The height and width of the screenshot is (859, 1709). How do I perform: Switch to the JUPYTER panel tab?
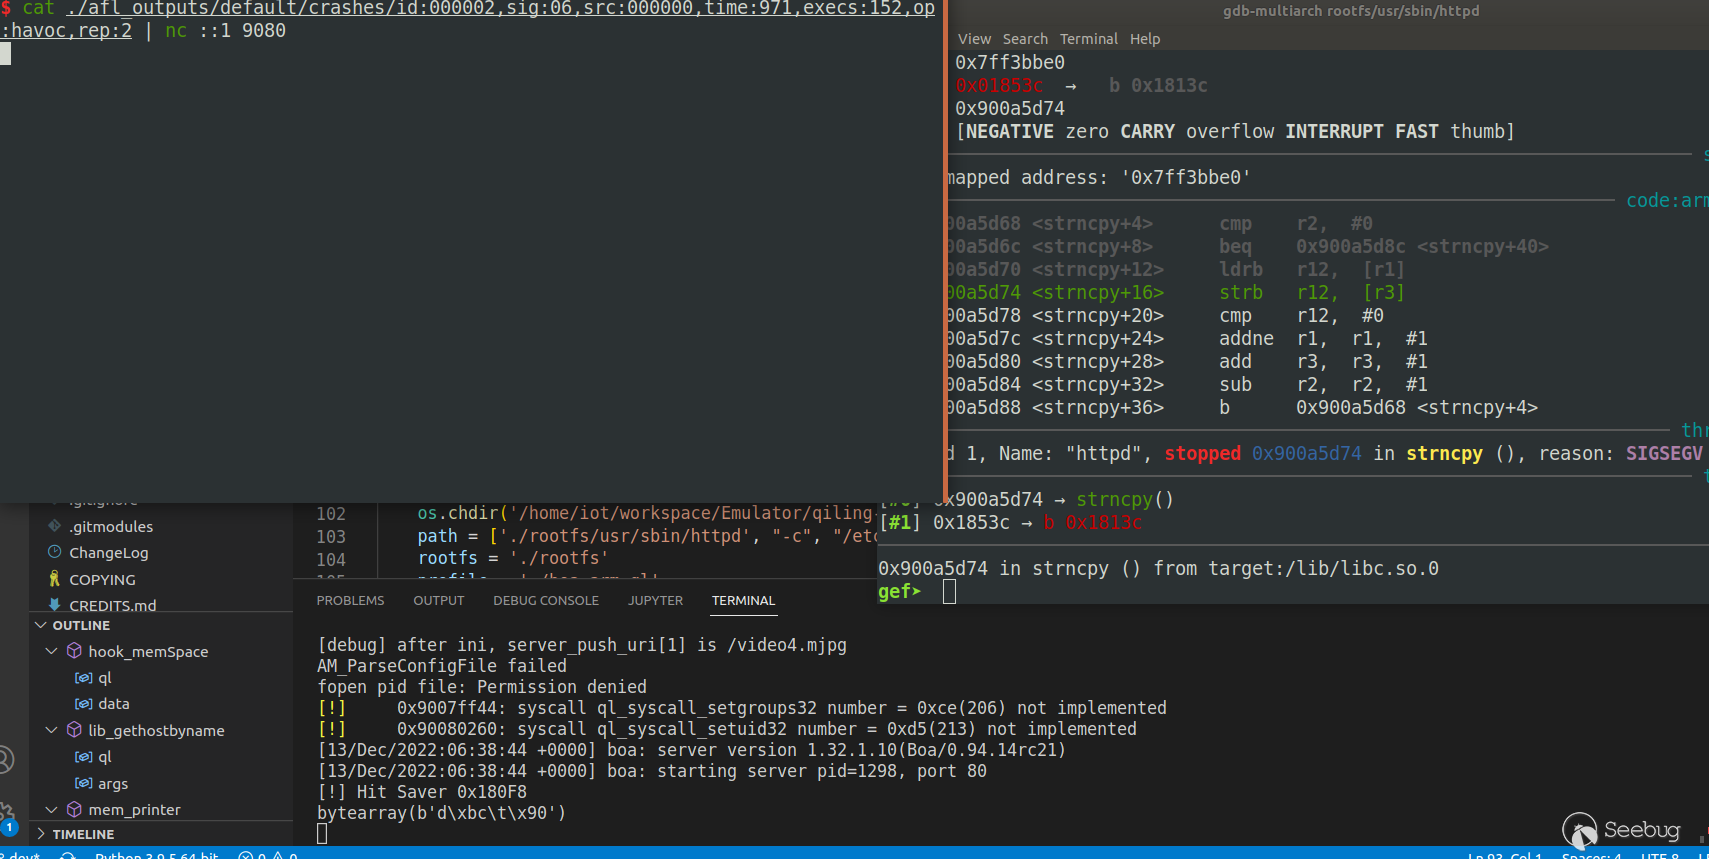click(x=656, y=601)
